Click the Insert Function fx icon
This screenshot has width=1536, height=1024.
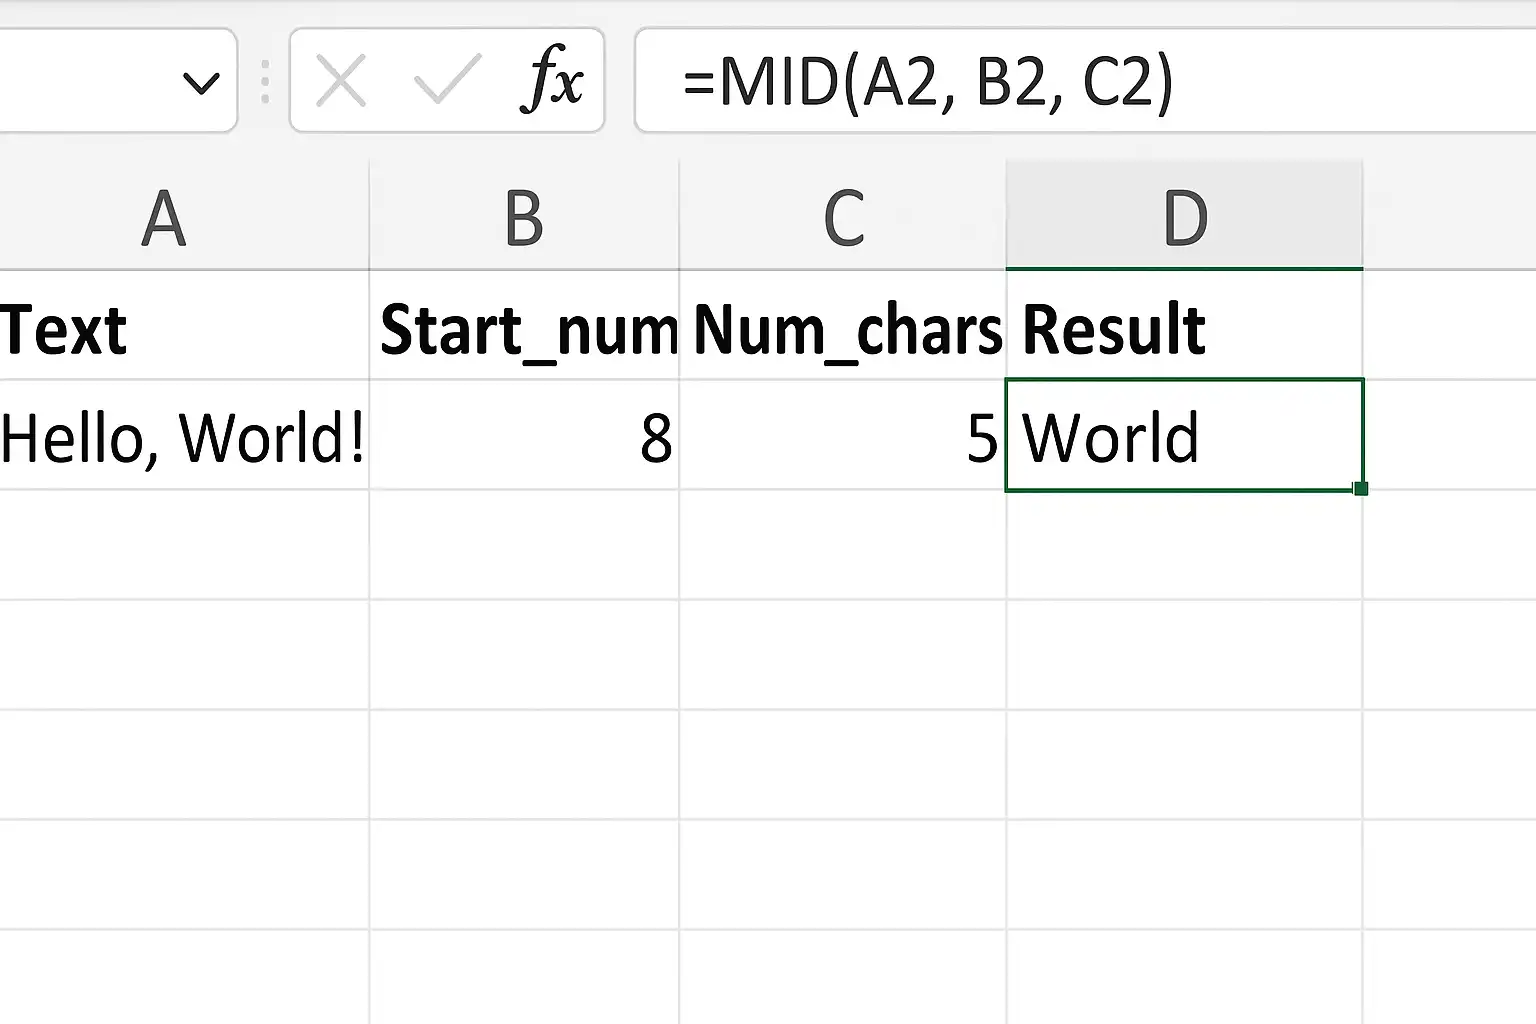[552, 80]
